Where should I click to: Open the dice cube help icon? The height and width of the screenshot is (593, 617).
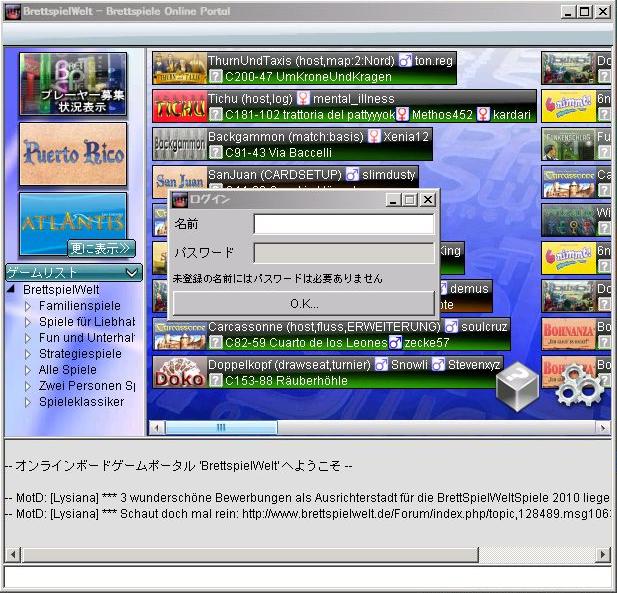517,387
